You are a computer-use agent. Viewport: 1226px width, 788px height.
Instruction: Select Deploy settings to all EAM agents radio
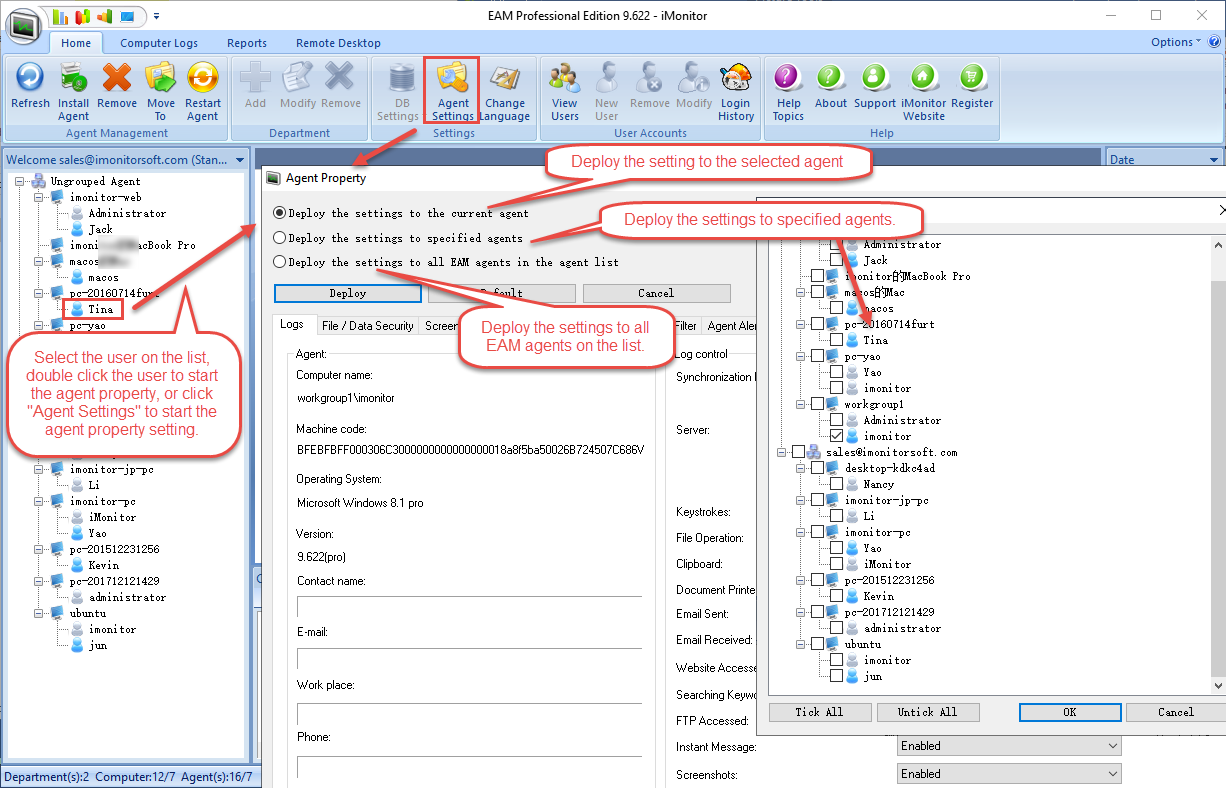(x=280, y=262)
